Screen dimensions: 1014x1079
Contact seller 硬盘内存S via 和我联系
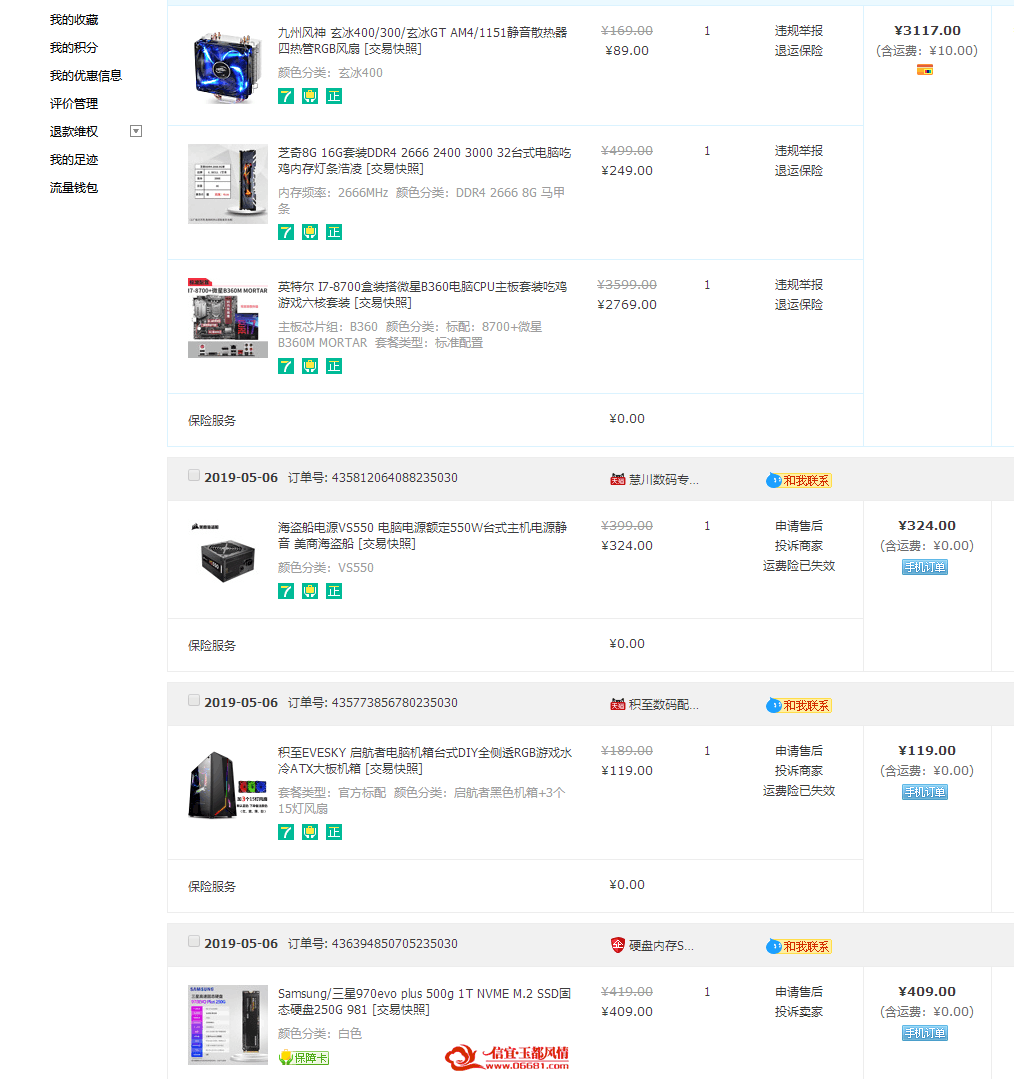[799, 946]
